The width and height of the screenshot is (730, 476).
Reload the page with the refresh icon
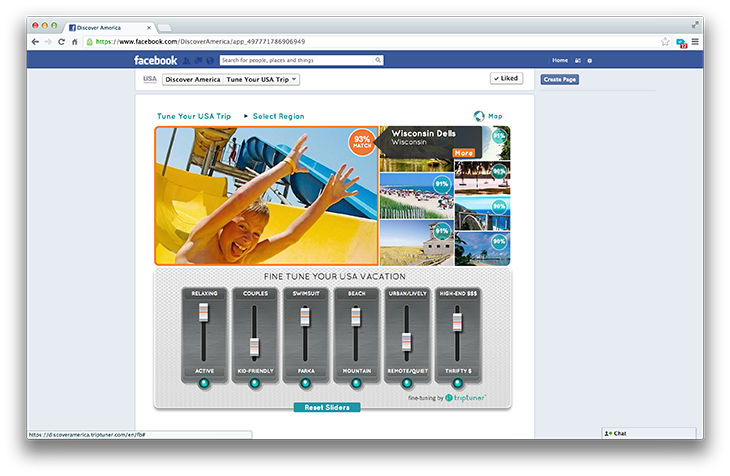(62, 42)
